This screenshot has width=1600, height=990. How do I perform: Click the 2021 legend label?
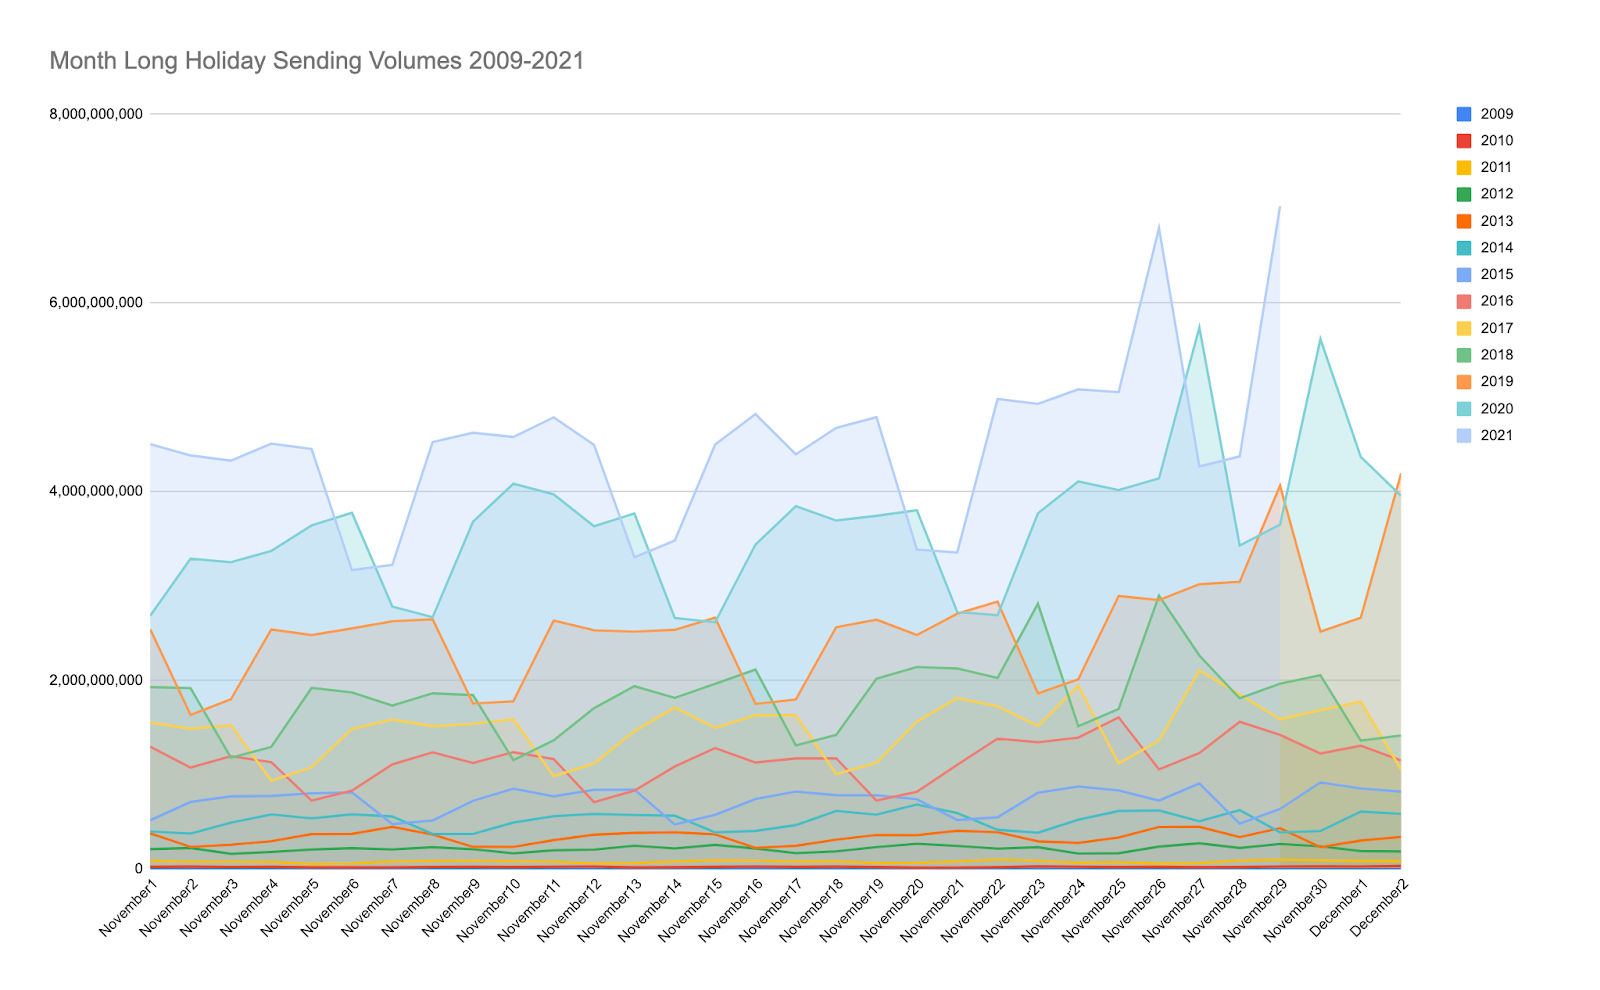(x=1496, y=435)
